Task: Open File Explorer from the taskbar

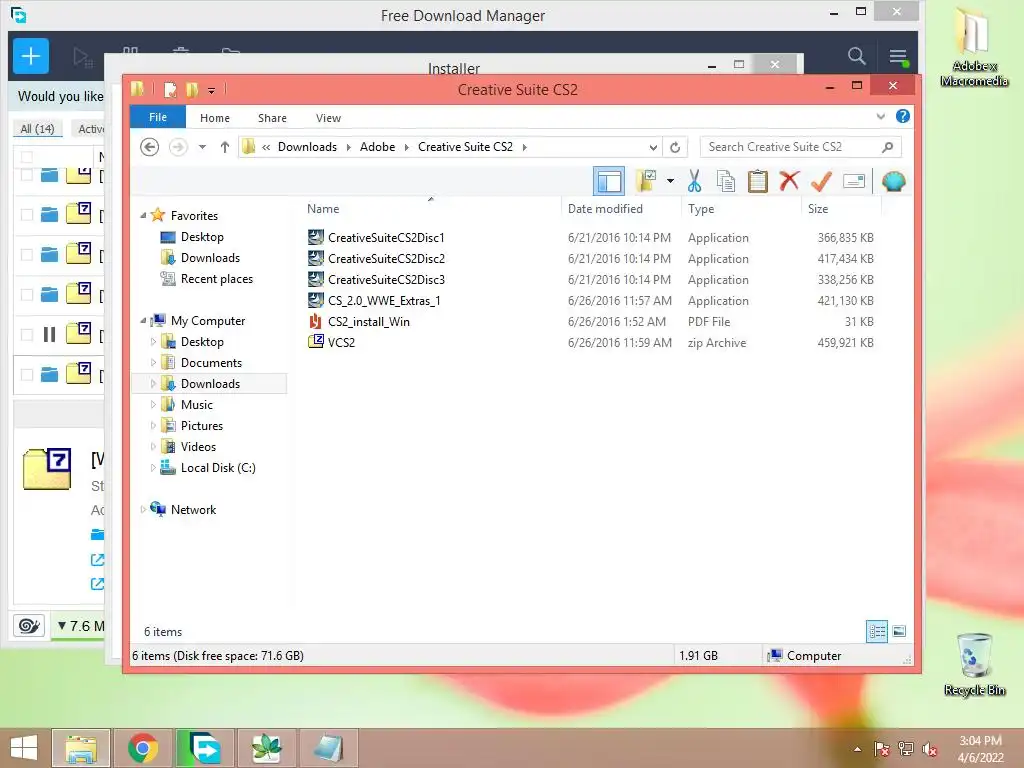Action: click(x=81, y=748)
